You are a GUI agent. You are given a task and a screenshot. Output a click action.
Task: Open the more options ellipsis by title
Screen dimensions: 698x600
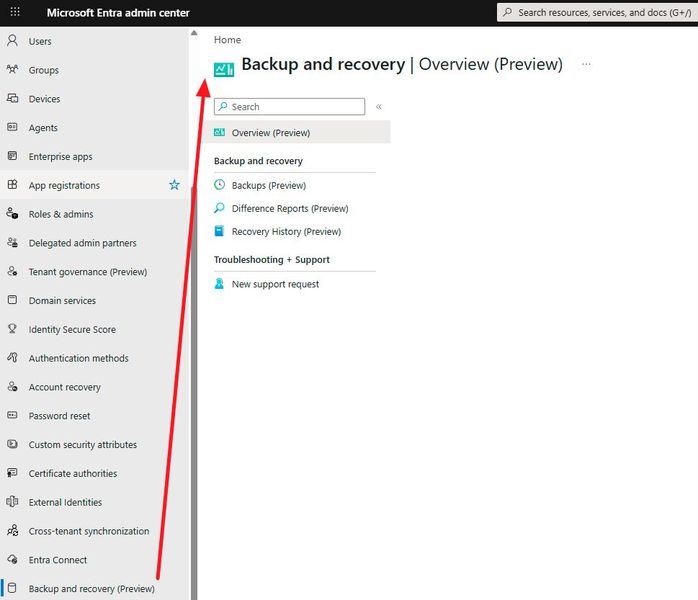pos(586,65)
